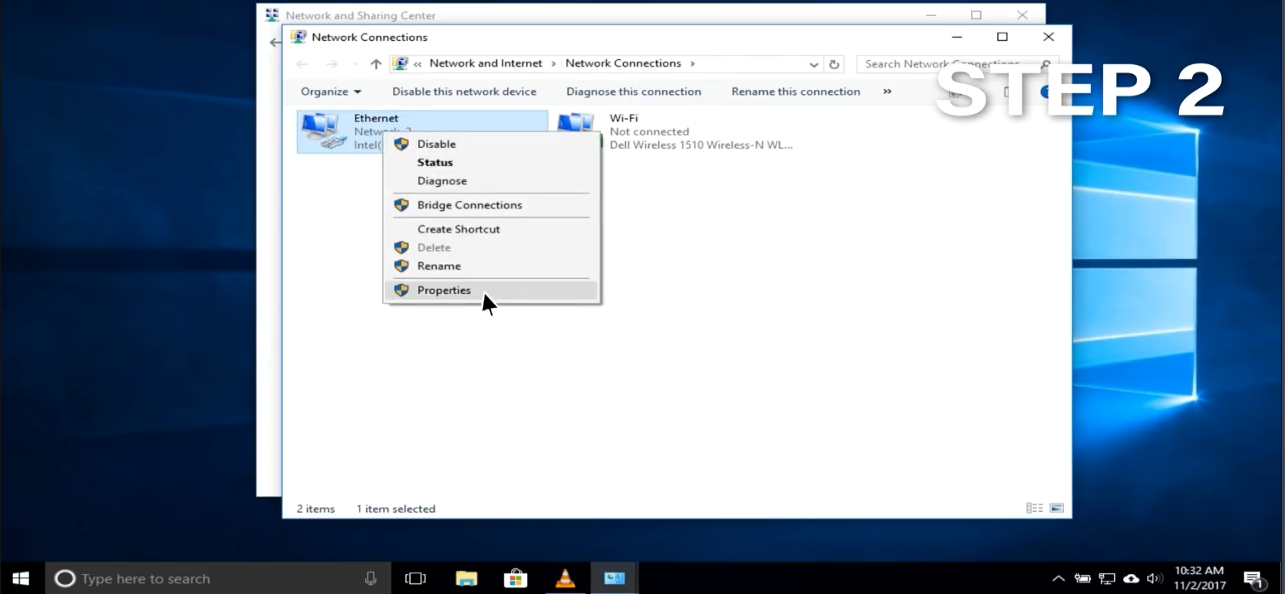Open File Explorer from the taskbar
The height and width of the screenshot is (594, 1285).
466,578
